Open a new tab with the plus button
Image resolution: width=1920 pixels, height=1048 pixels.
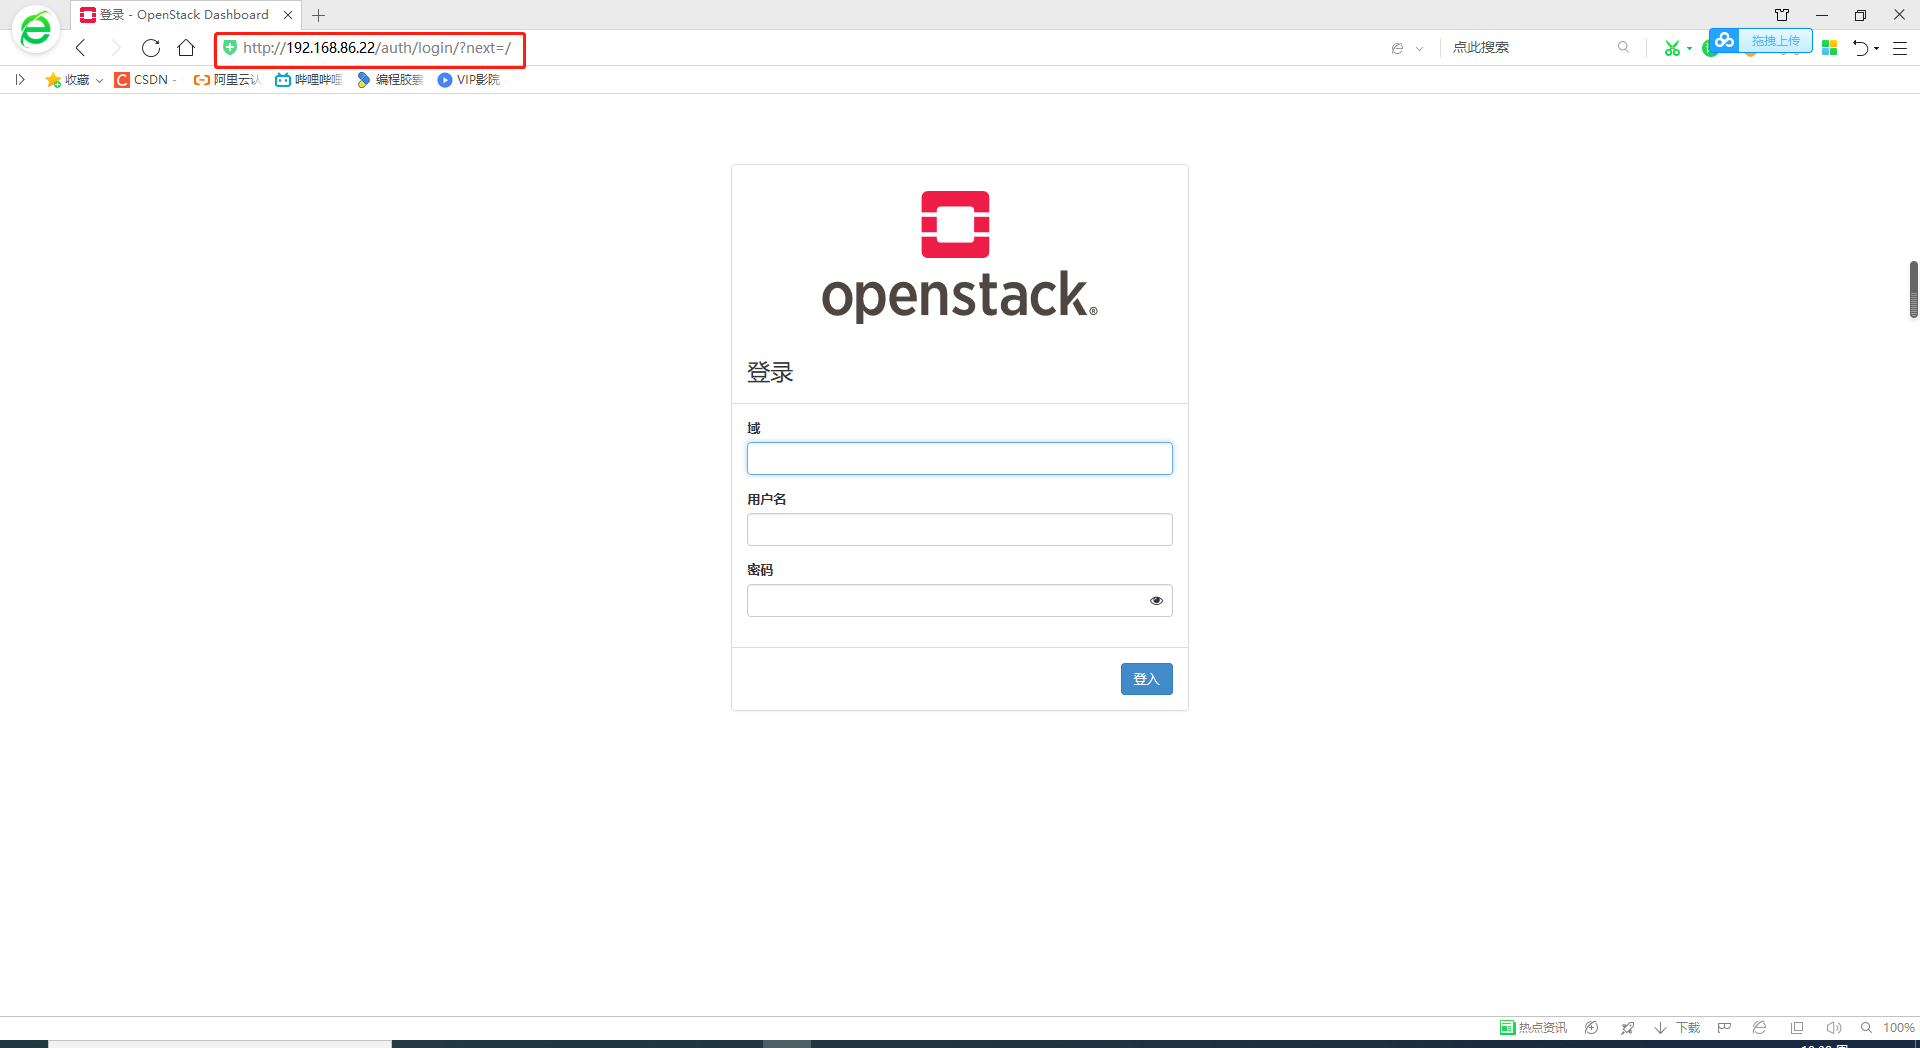319,15
